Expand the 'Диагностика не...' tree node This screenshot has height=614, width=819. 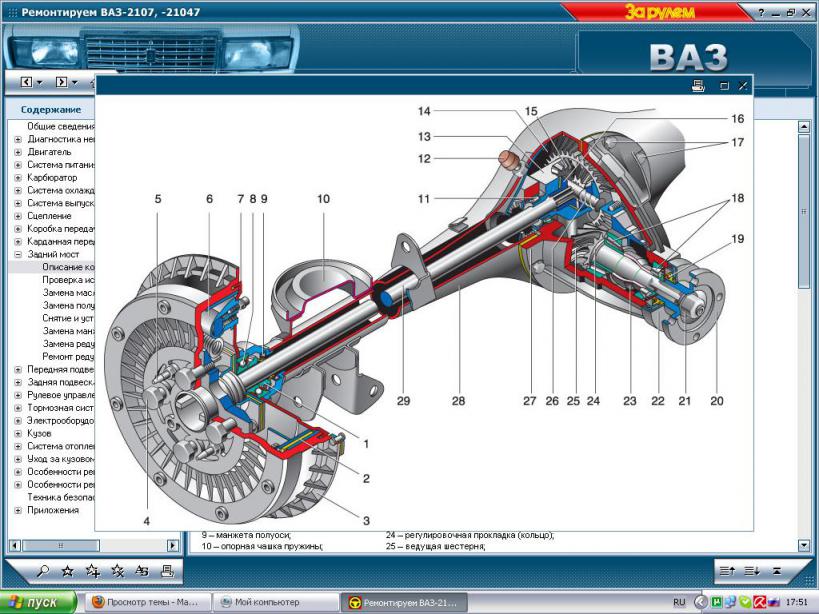point(18,139)
